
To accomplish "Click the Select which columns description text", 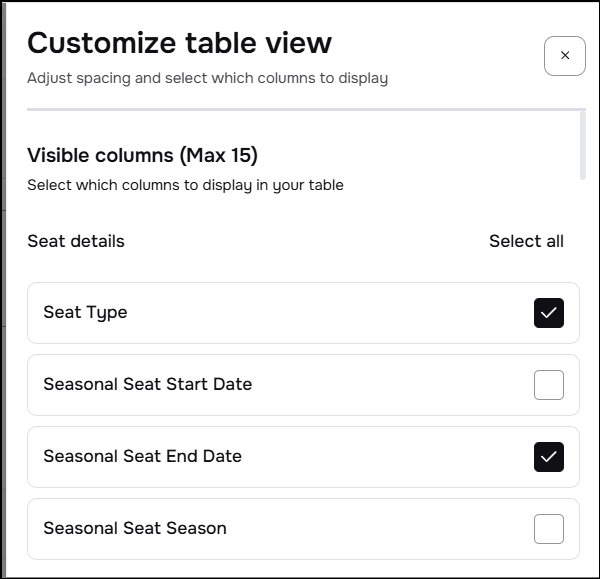I will click(x=185, y=185).
